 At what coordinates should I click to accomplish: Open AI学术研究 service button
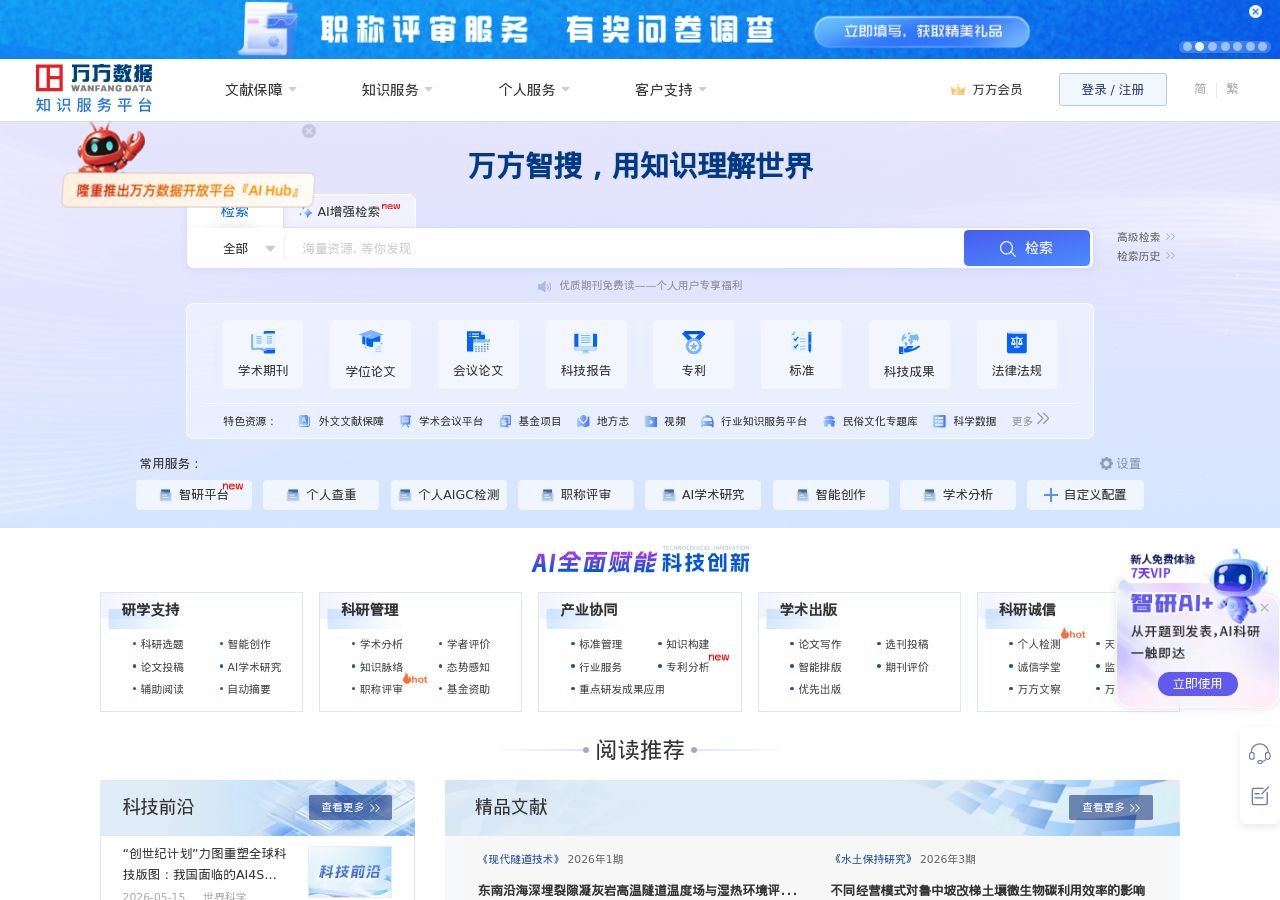(x=703, y=495)
